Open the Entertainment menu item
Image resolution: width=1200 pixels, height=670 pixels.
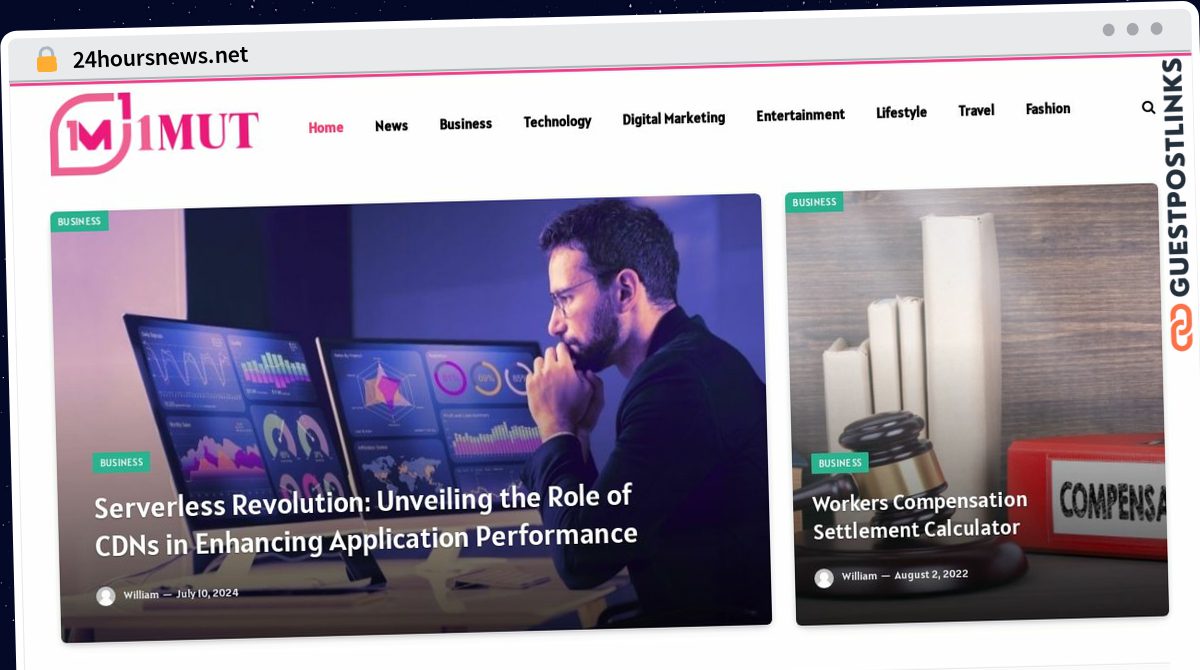[800, 115]
